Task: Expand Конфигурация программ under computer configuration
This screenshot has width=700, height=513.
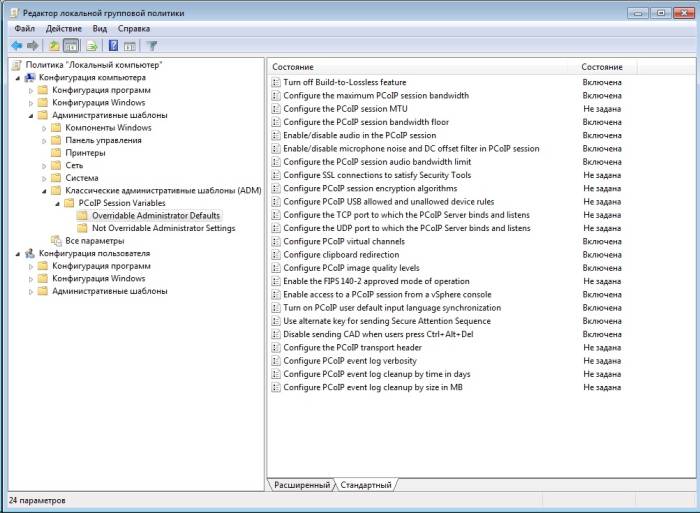Action: [31, 91]
